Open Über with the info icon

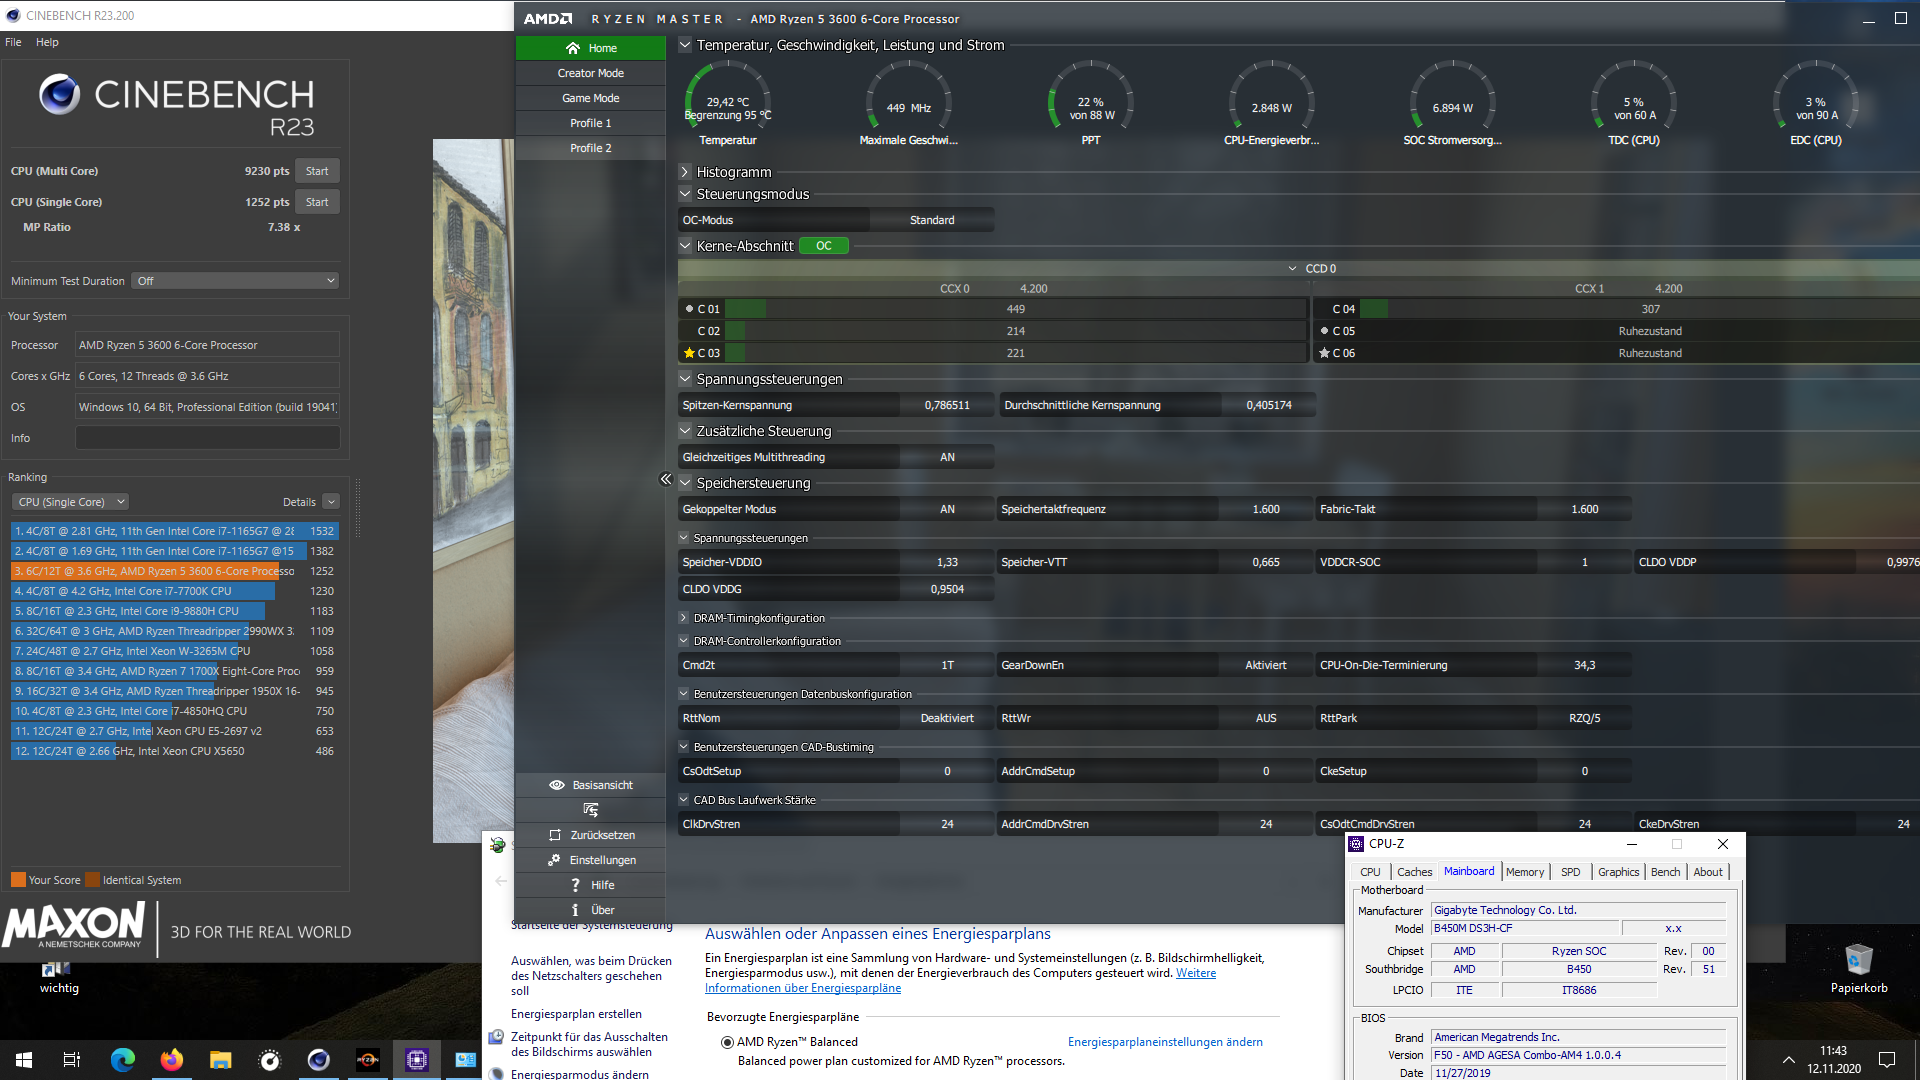[x=575, y=910]
